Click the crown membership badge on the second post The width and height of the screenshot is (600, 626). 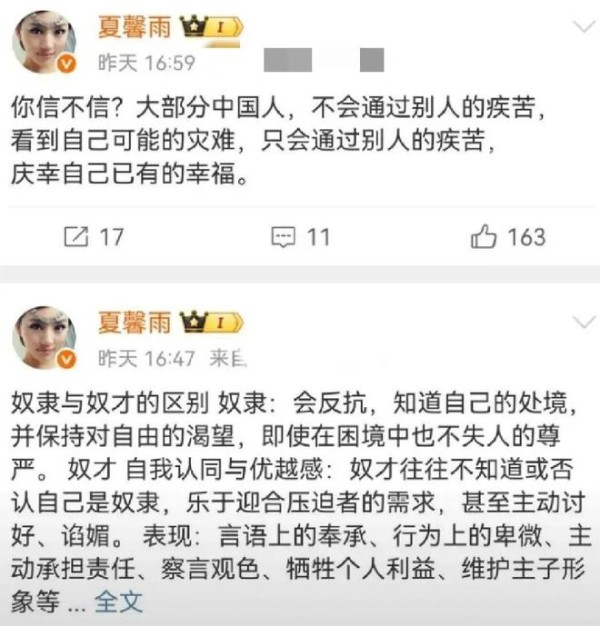pyautogui.click(x=212, y=323)
